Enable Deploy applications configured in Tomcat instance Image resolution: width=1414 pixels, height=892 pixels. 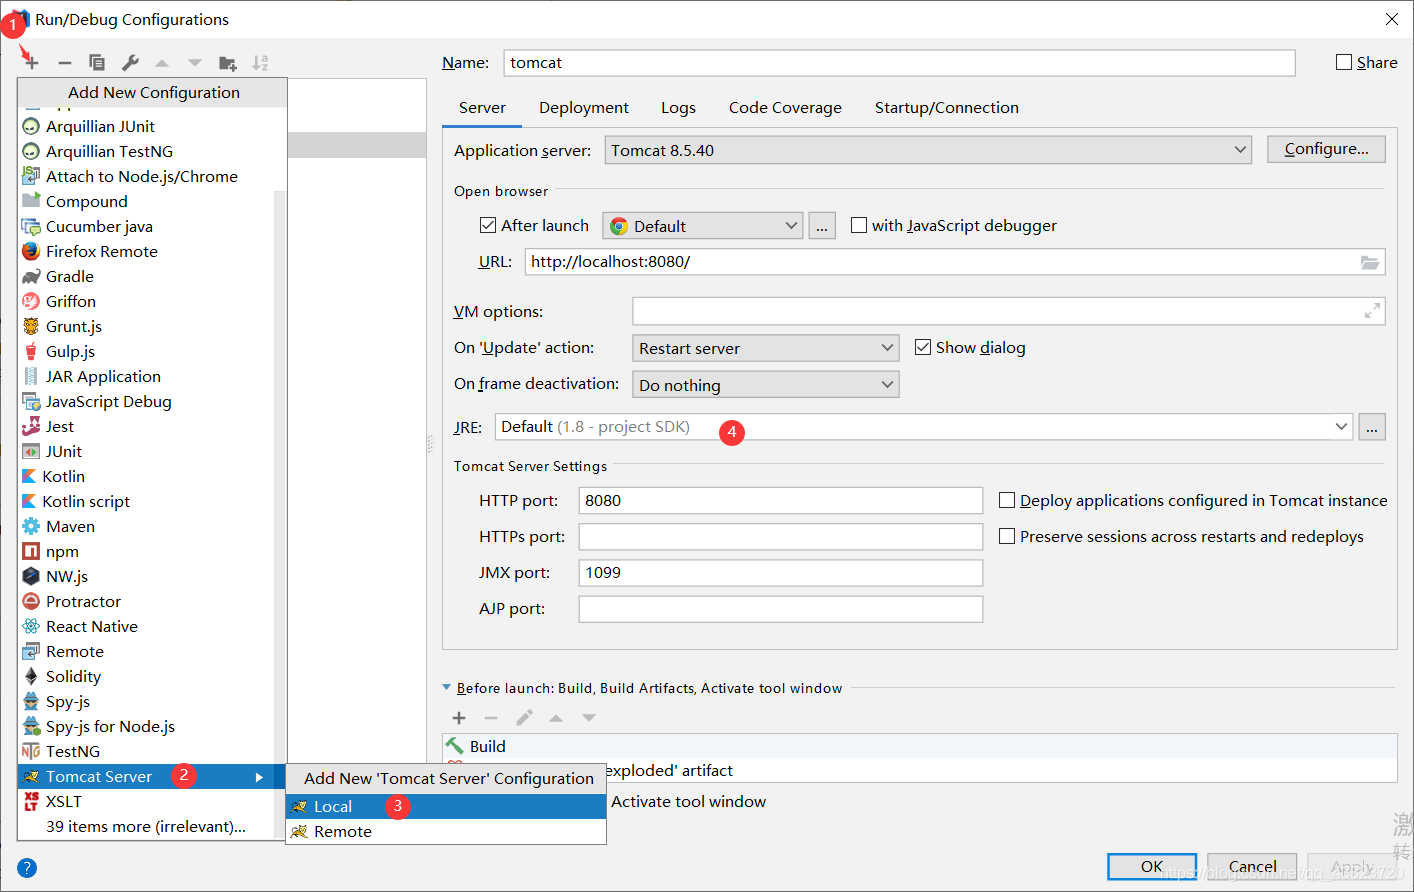1007,501
